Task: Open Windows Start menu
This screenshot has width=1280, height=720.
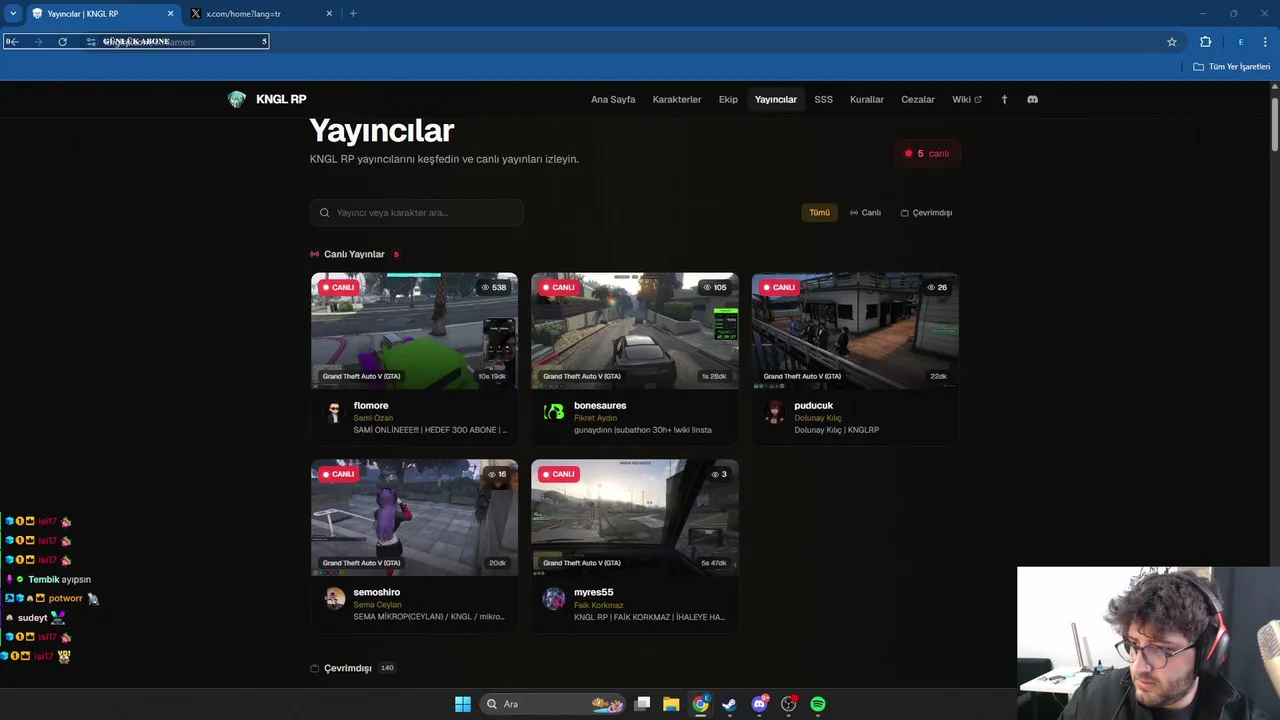Action: pos(462,704)
